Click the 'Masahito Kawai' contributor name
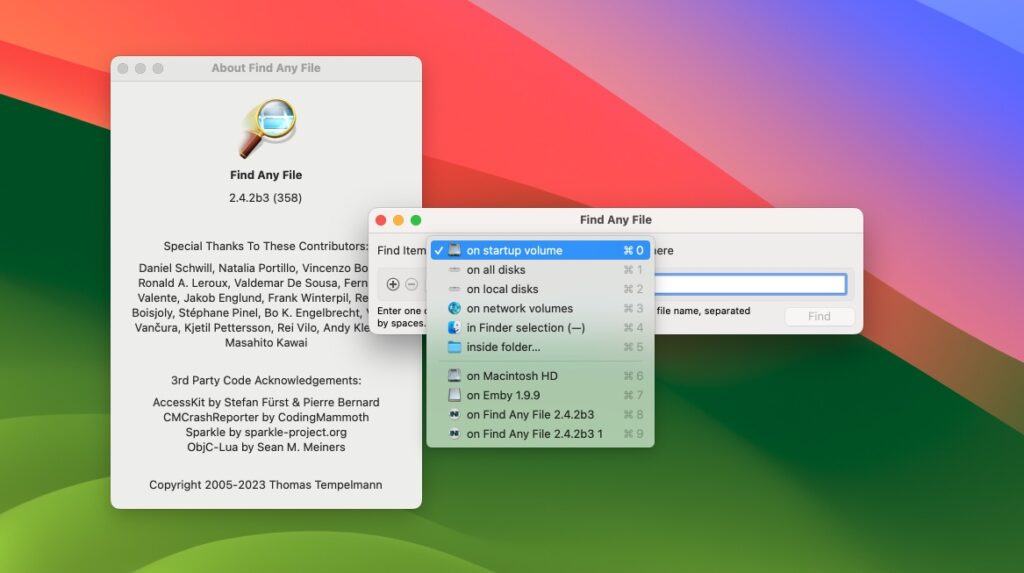 click(x=266, y=343)
